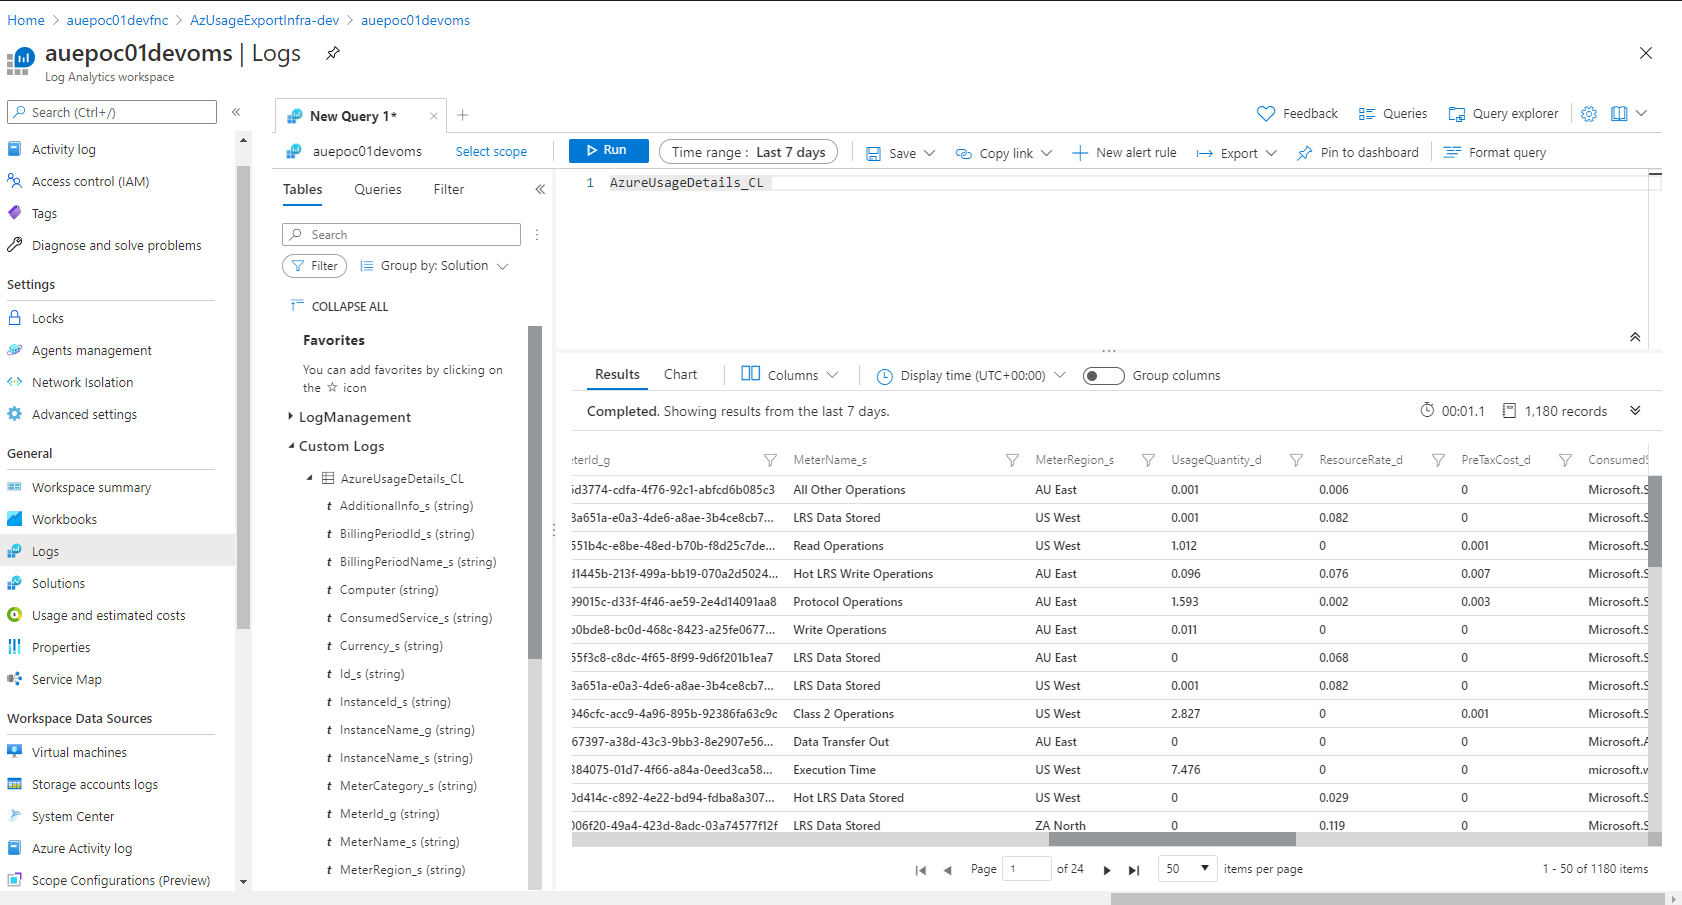
Task: Open Access control (IAM)
Action: (x=90, y=181)
